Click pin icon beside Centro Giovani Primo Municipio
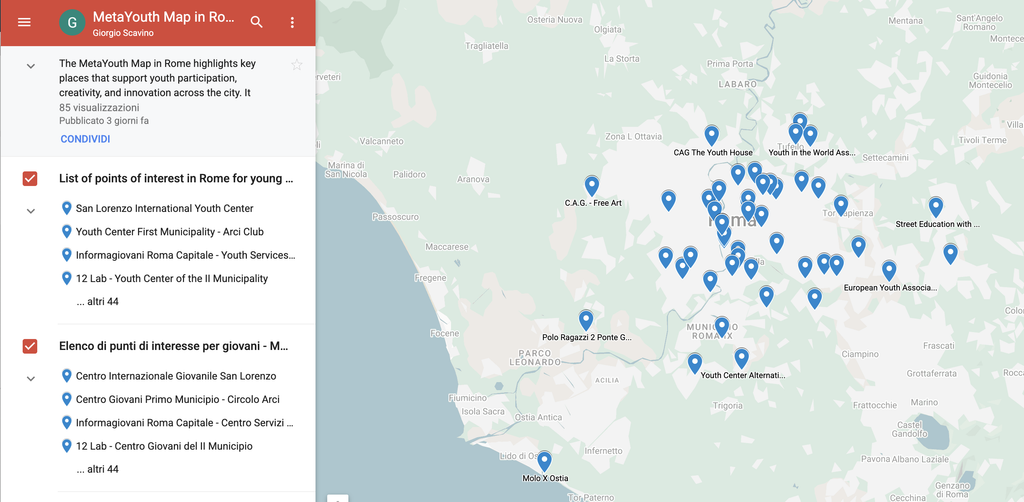The width and height of the screenshot is (1024, 502). click(66, 399)
